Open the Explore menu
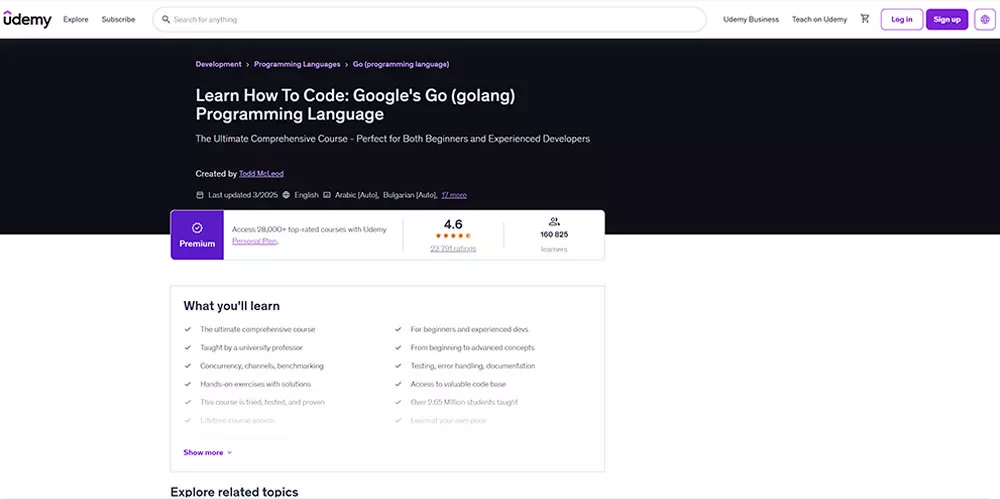The image size is (1000, 499). pos(76,19)
